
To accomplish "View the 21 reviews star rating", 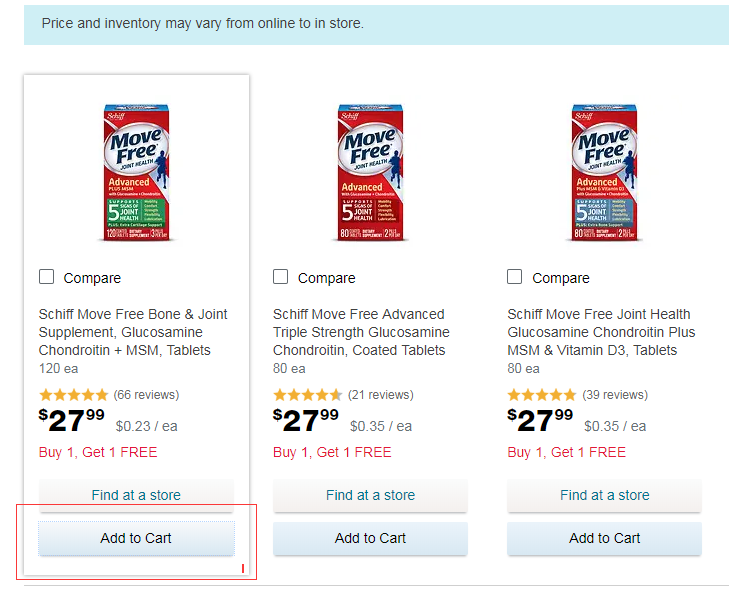I will pos(308,395).
